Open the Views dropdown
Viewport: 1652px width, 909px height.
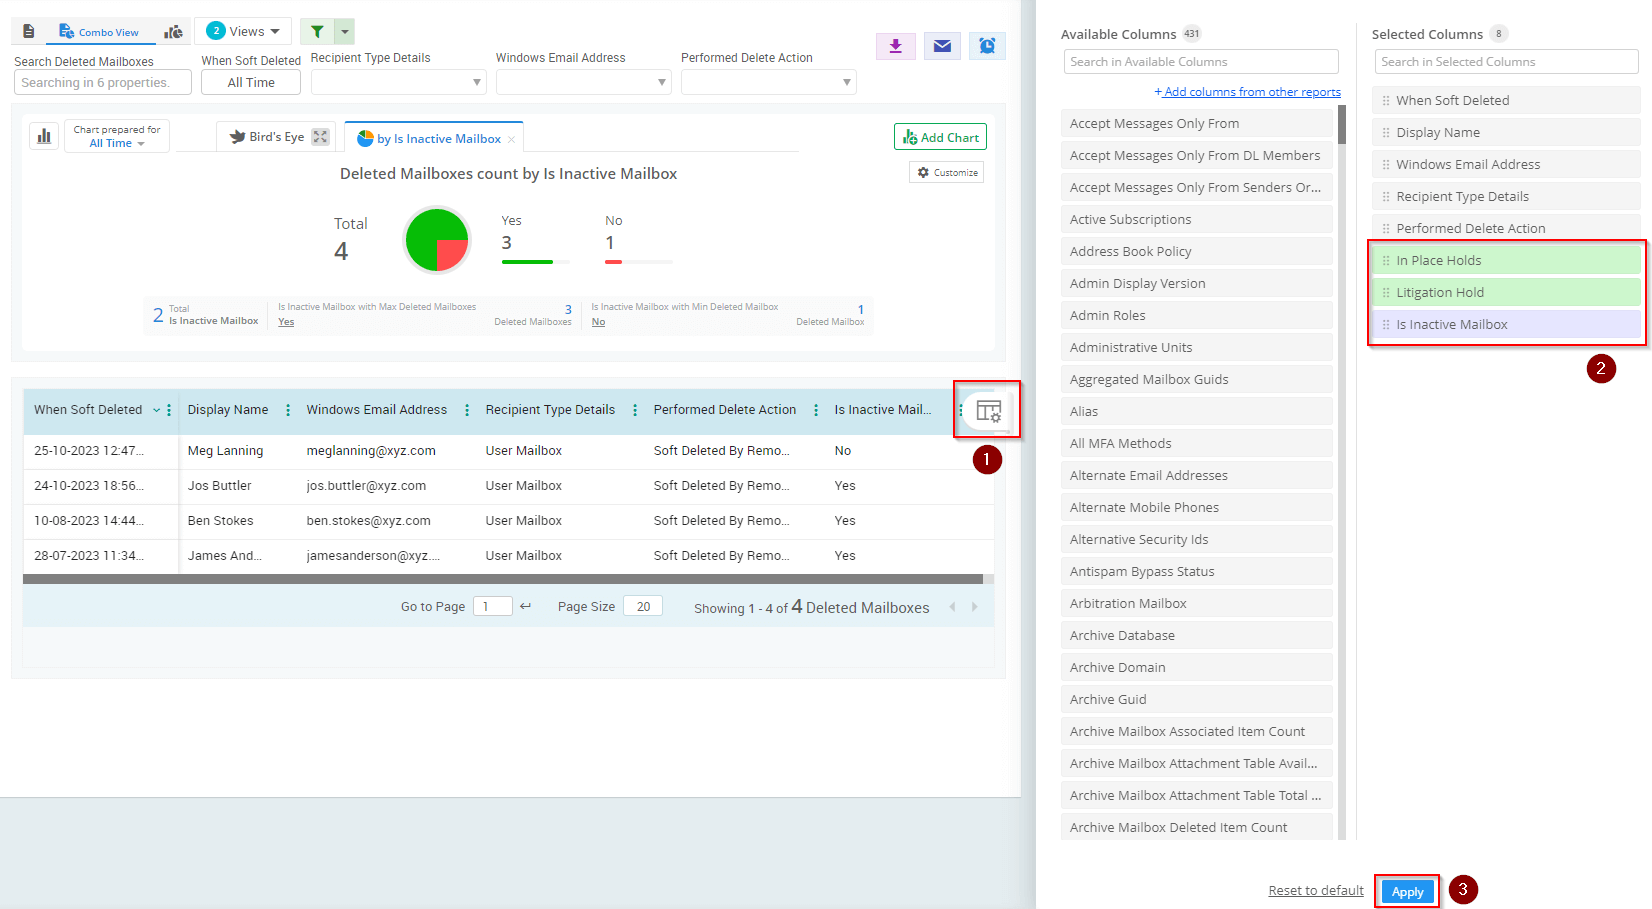point(244,31)
